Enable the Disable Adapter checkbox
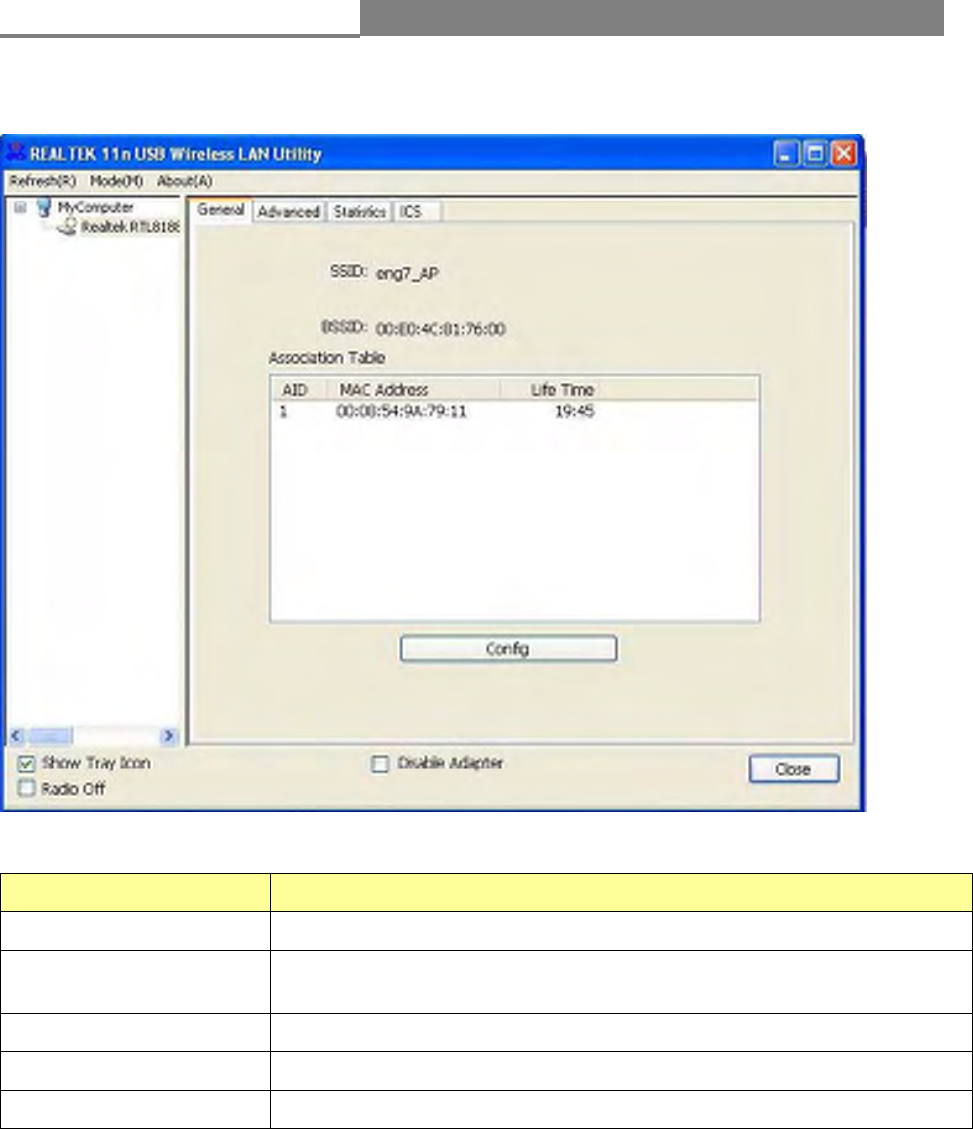 point(380,764)
